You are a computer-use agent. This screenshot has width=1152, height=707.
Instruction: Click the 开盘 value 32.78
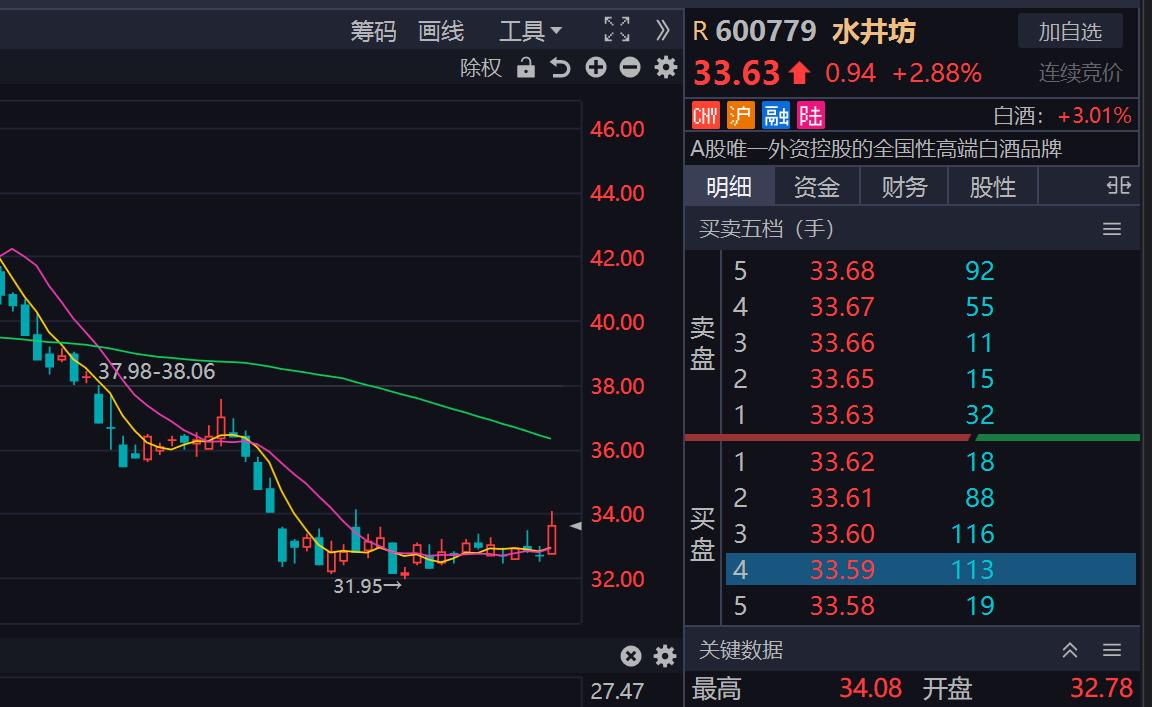coord(1101,689)
